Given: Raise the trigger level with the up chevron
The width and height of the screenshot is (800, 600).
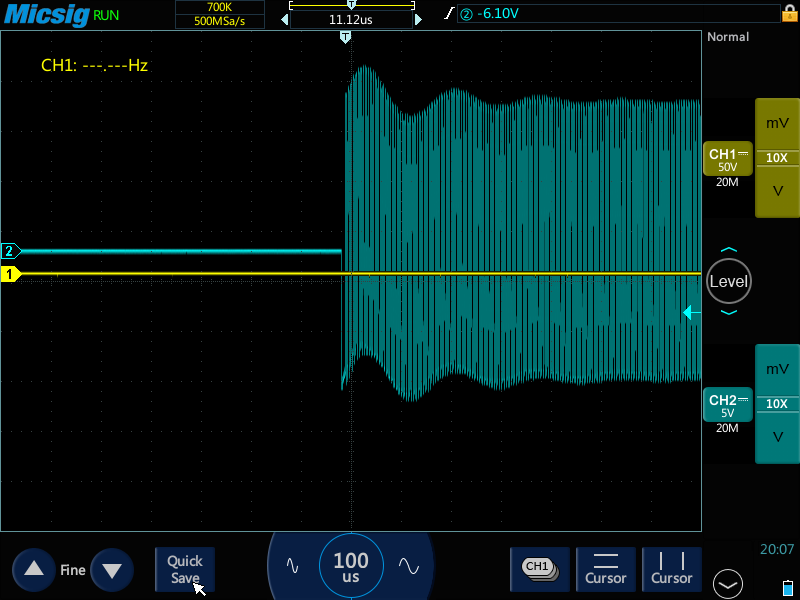Looking at the screenshot, I should tap(729, 250).
